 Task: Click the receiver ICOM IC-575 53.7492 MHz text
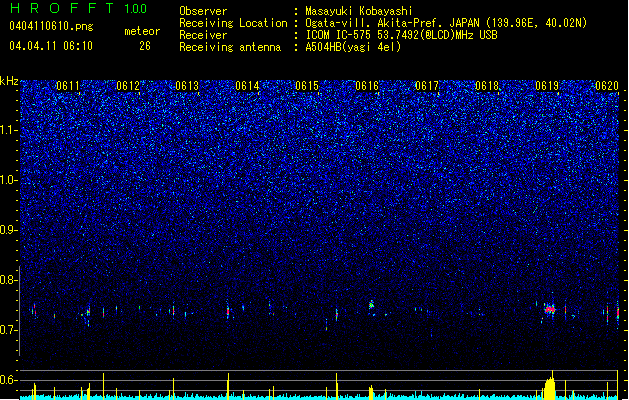pyautogui.click(x=401, y=35)
